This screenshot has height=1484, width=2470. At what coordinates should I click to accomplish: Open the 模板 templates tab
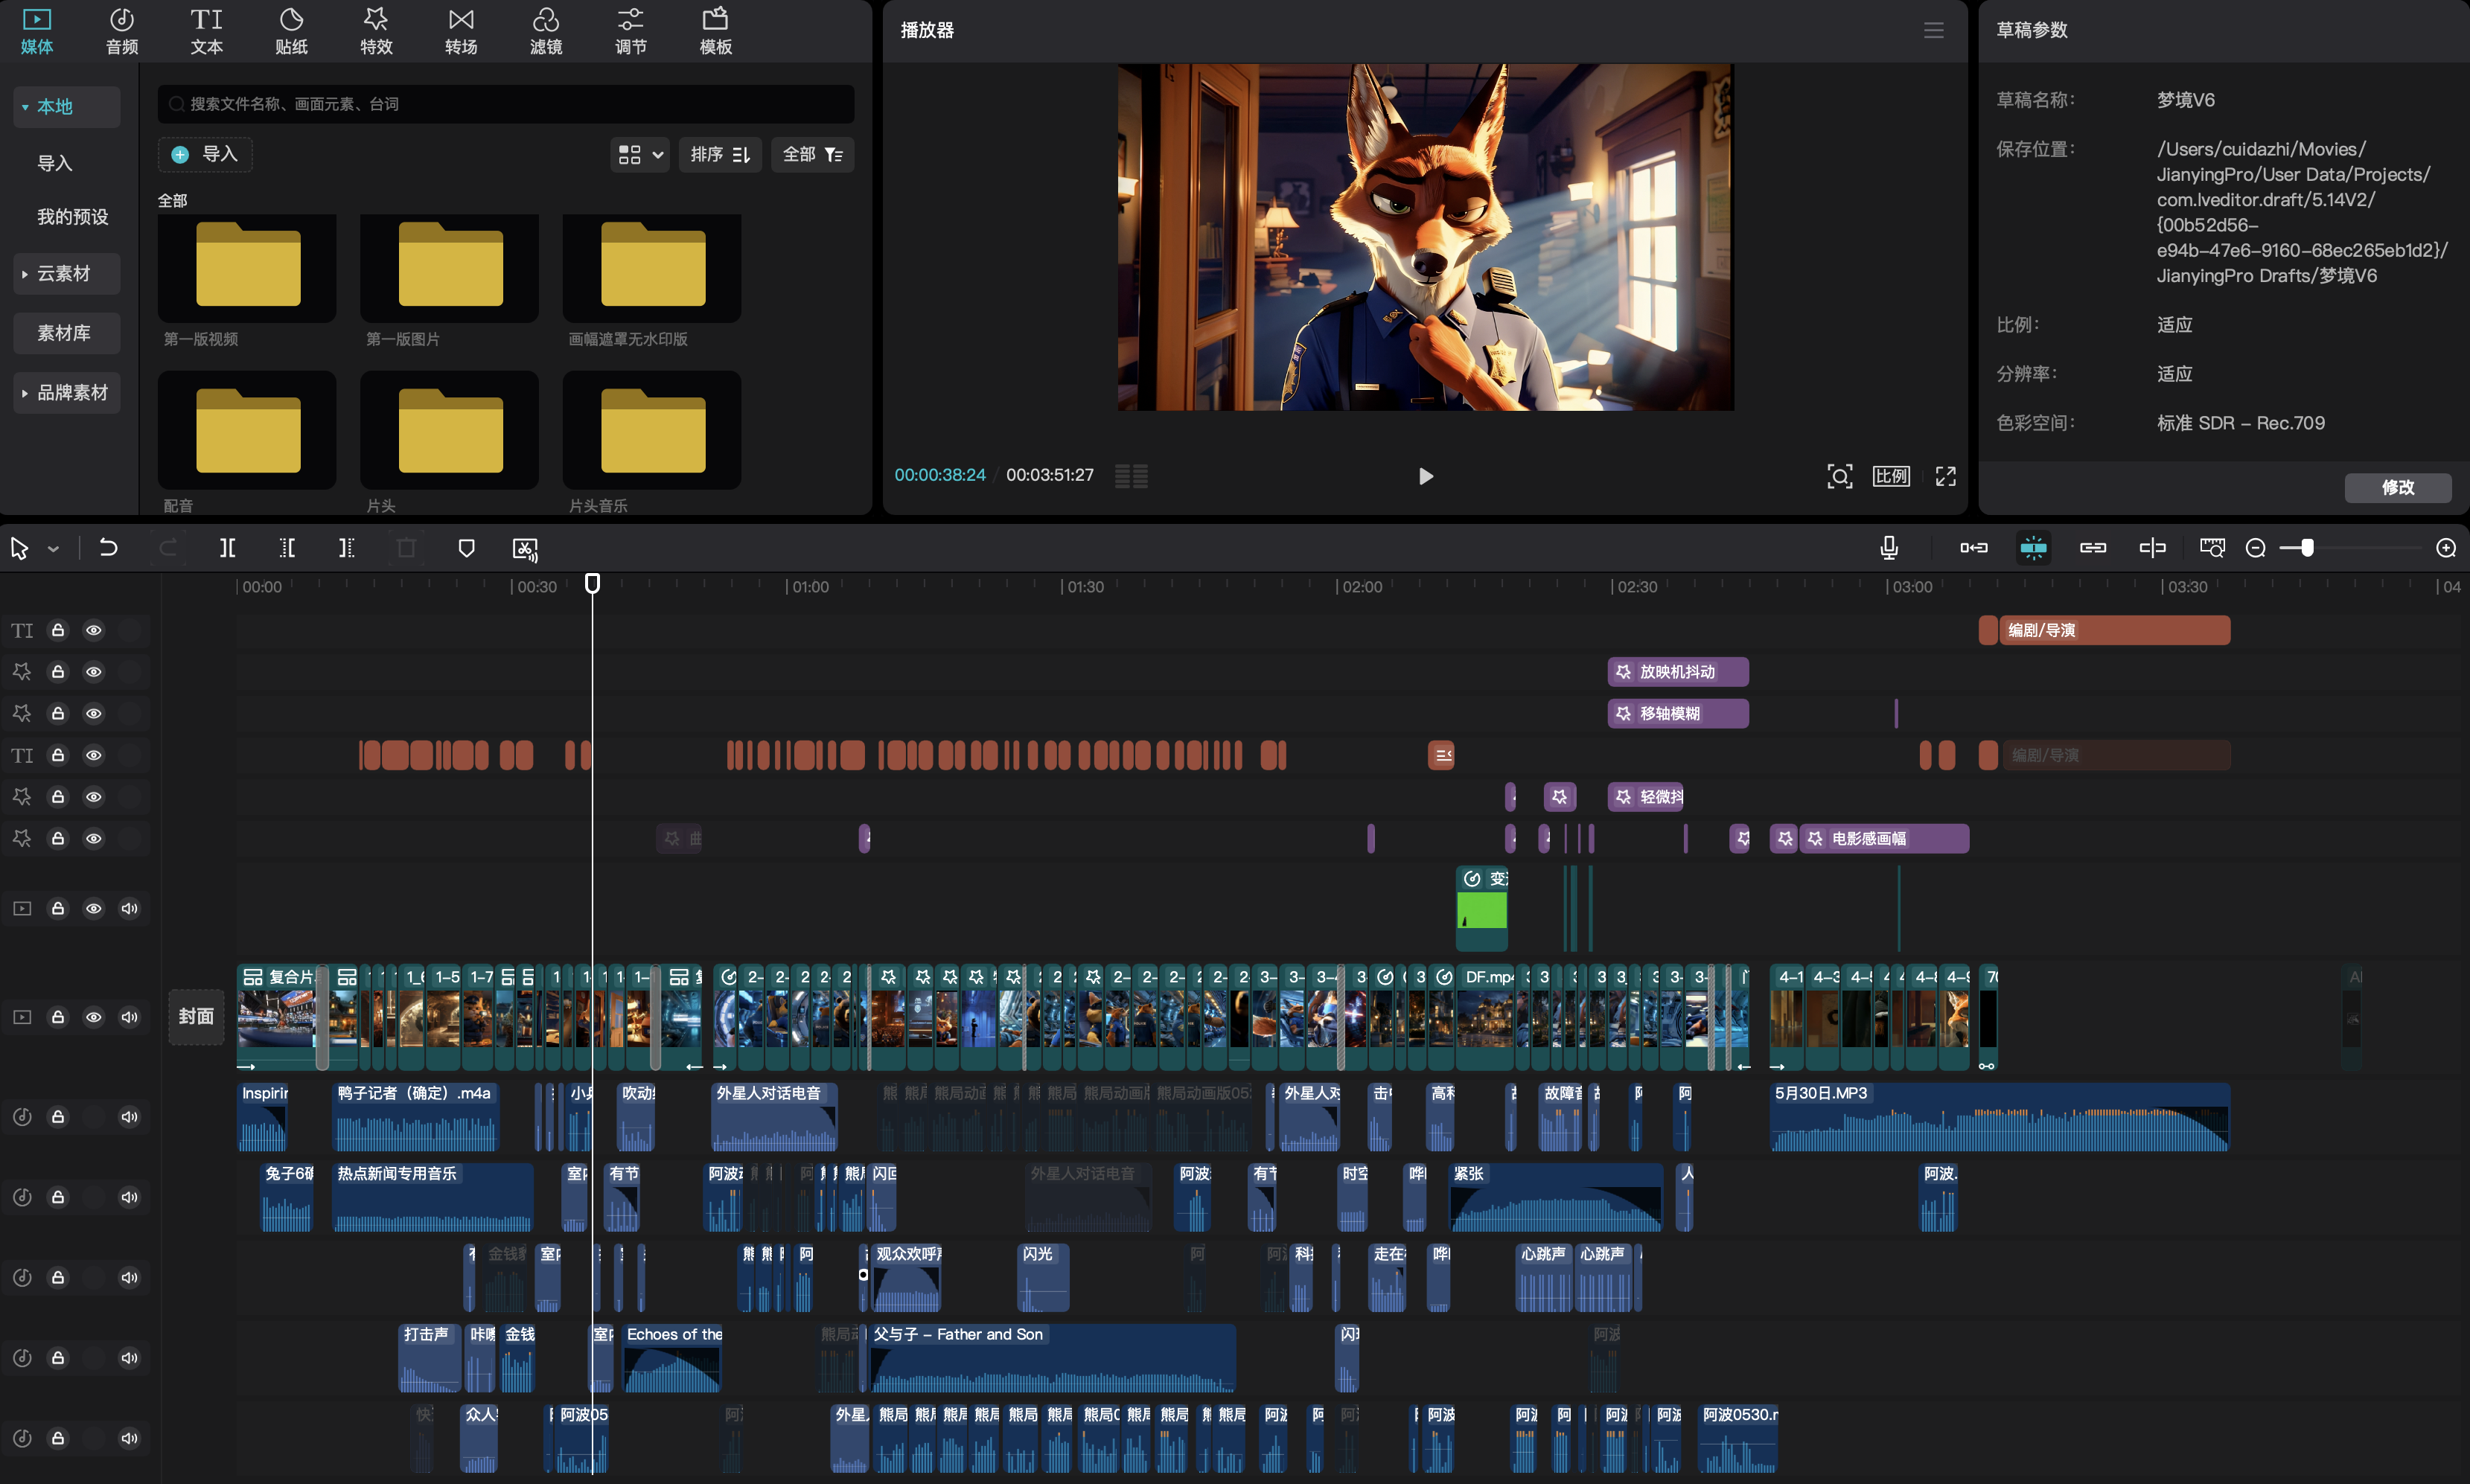tap(716, 31)
